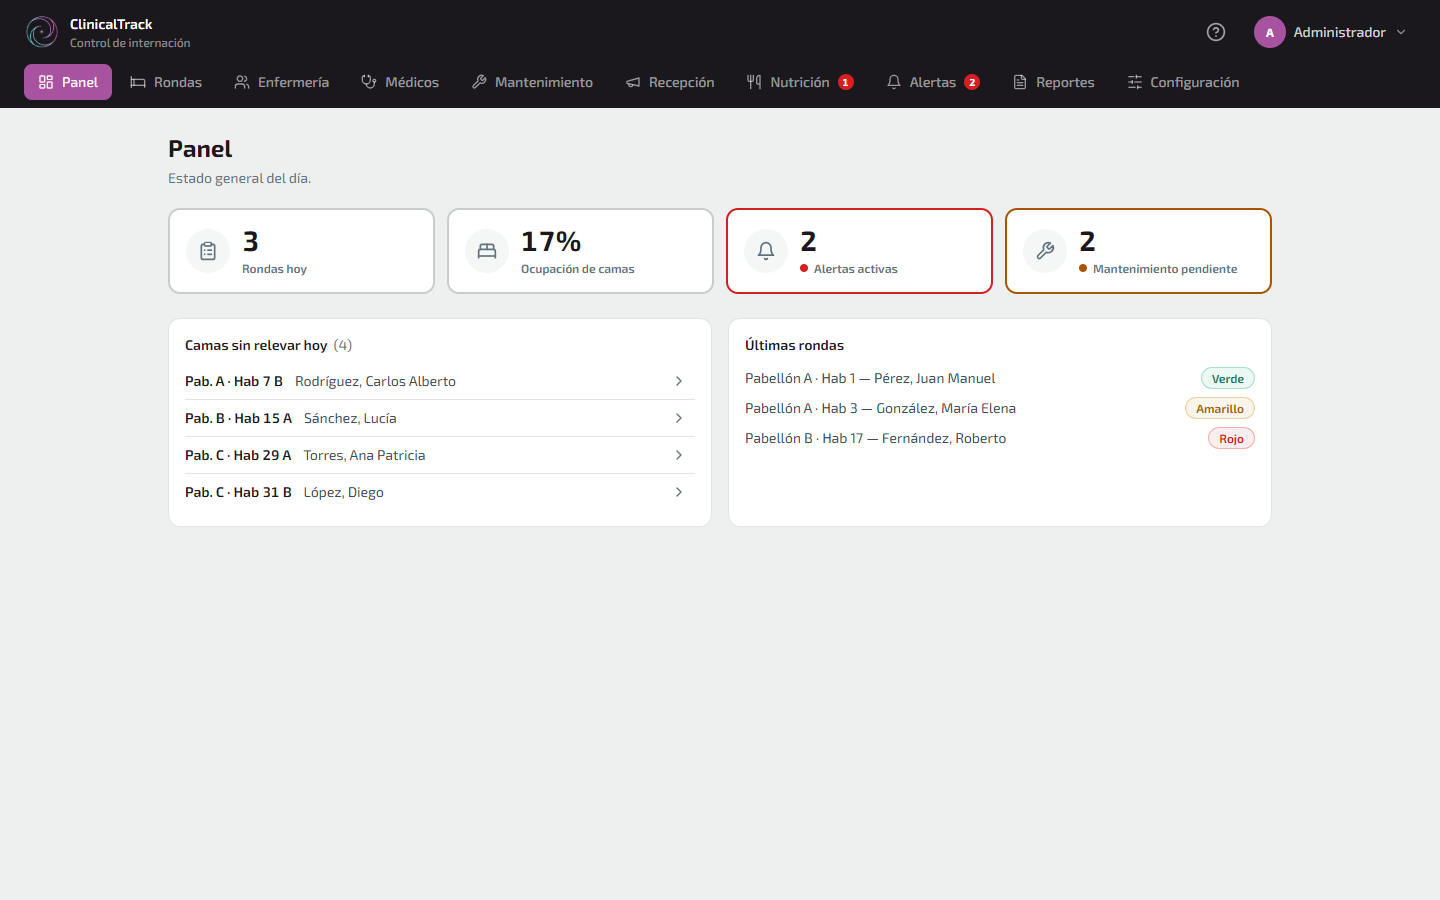Screen dimensions: 1440x900
Task: Click the wrench icon in Mantenimiento pendiente card
Action: [1045, 251]
